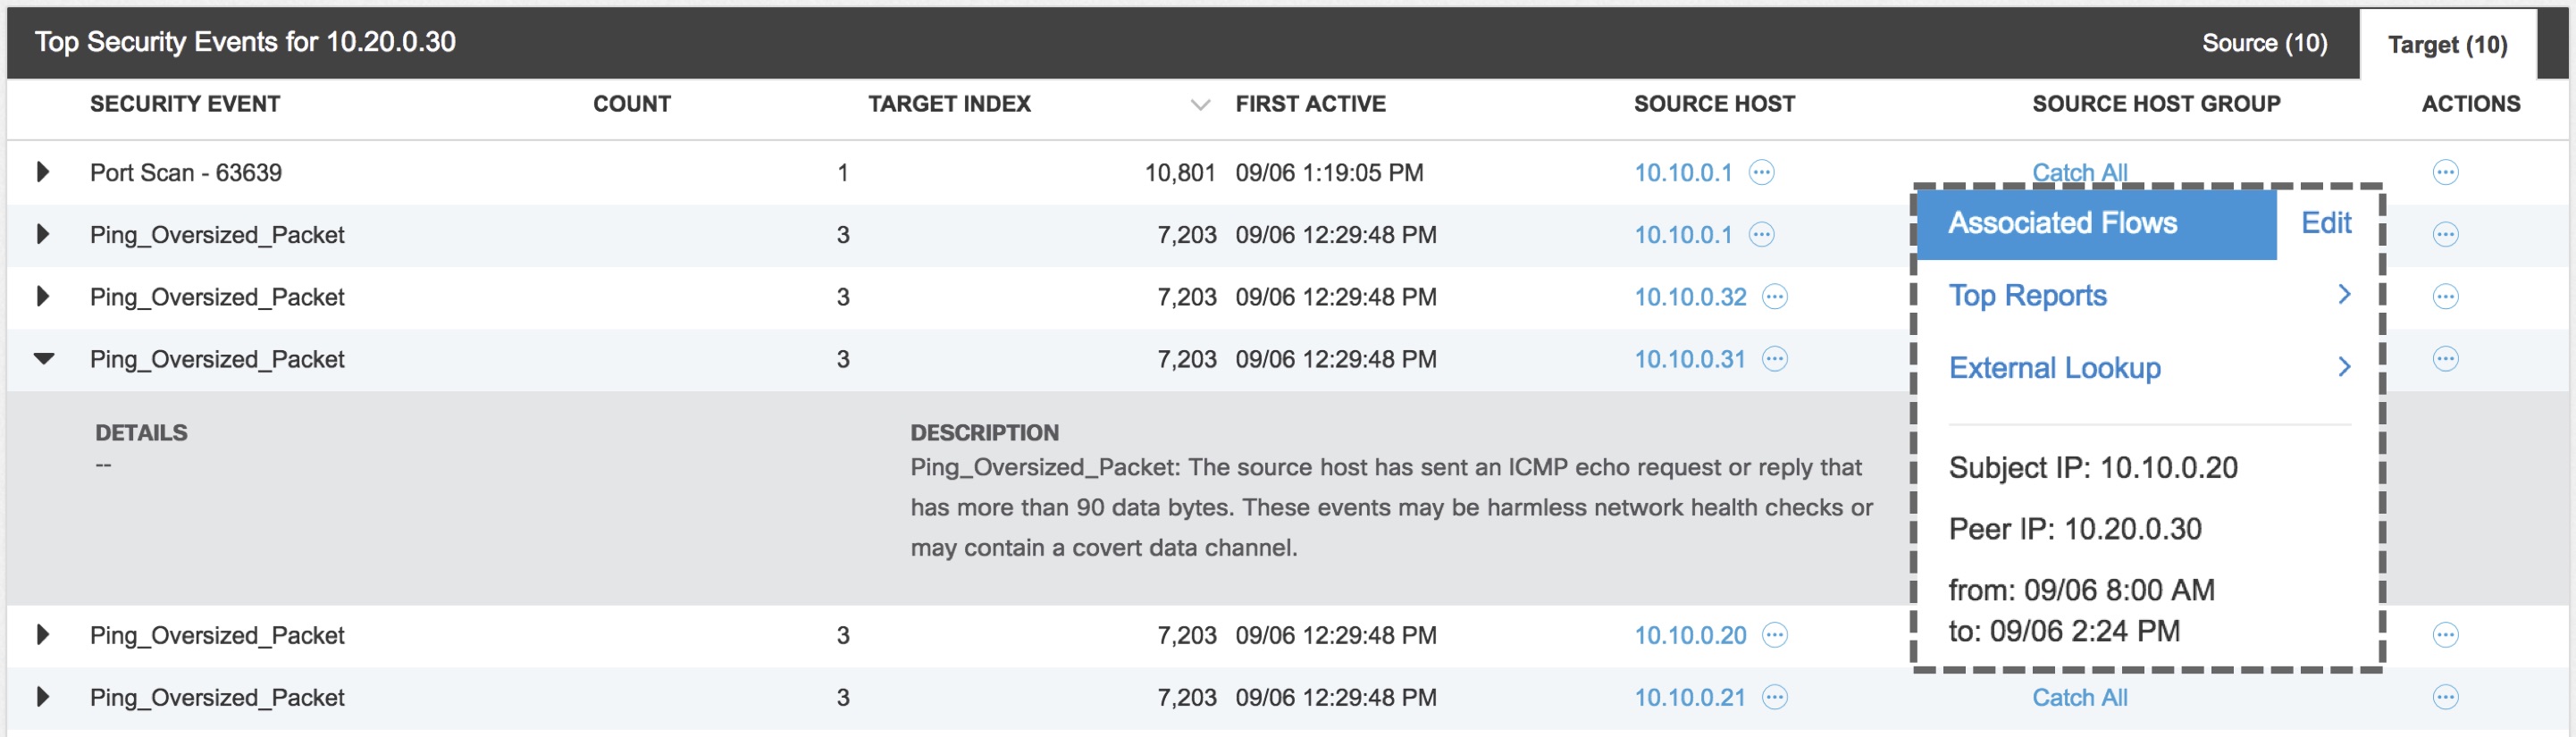Open source host 10.10.0.20 link
The image size is (2576, 737).
tap(1689, 635)
